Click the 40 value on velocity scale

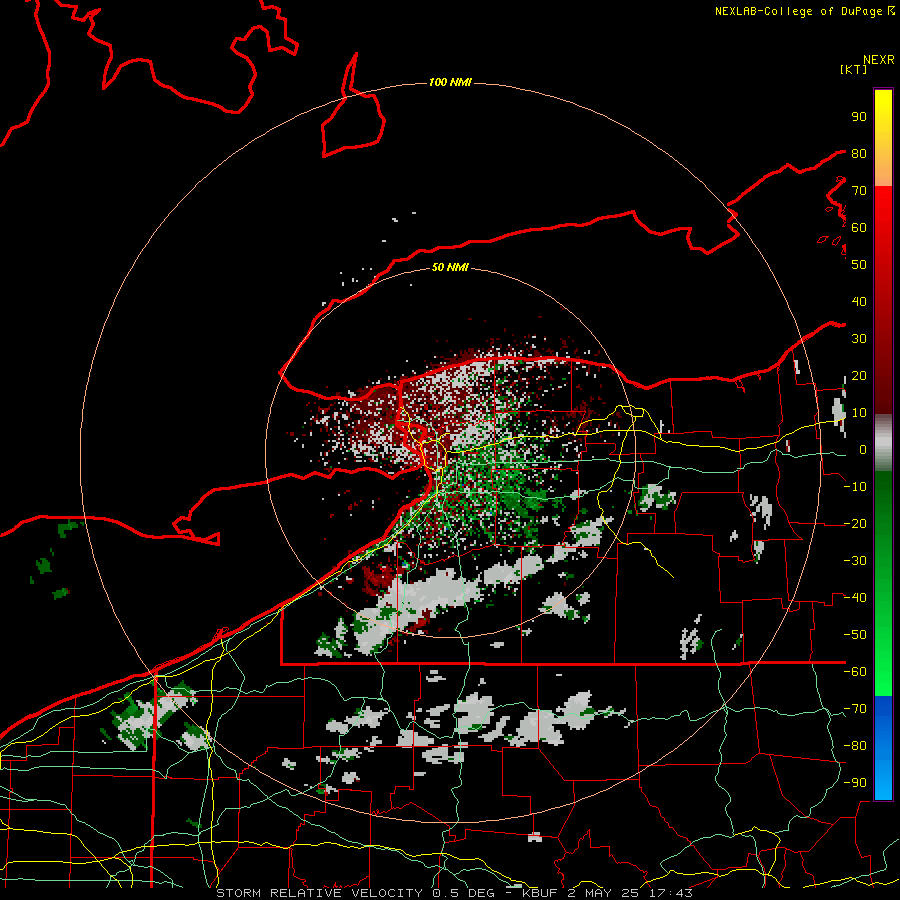pyautogui.click(x=859, y=301)
